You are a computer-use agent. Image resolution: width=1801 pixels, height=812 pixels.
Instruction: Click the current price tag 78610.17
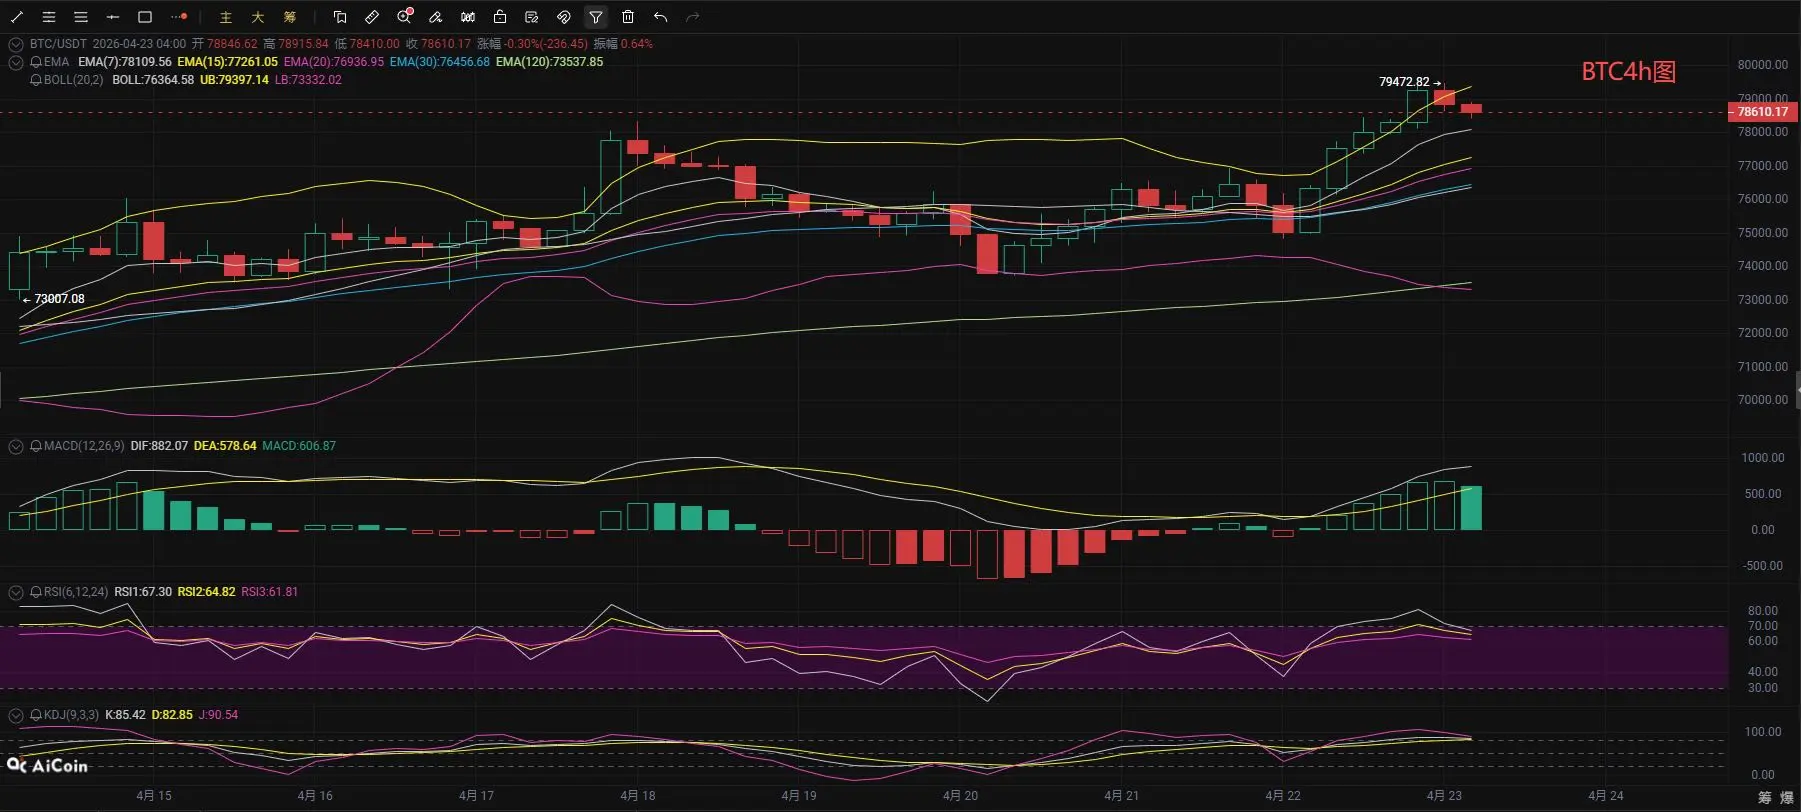click(1762, 112)
